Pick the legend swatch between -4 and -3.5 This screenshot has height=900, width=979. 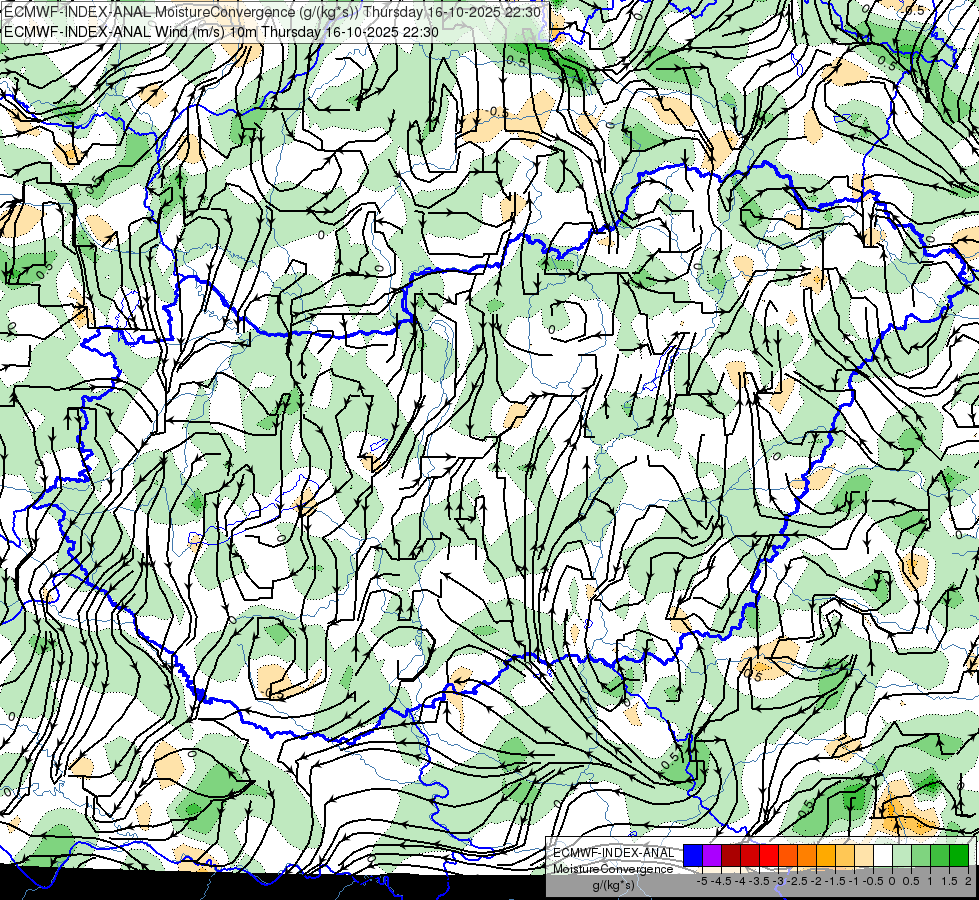click(750, 855)
